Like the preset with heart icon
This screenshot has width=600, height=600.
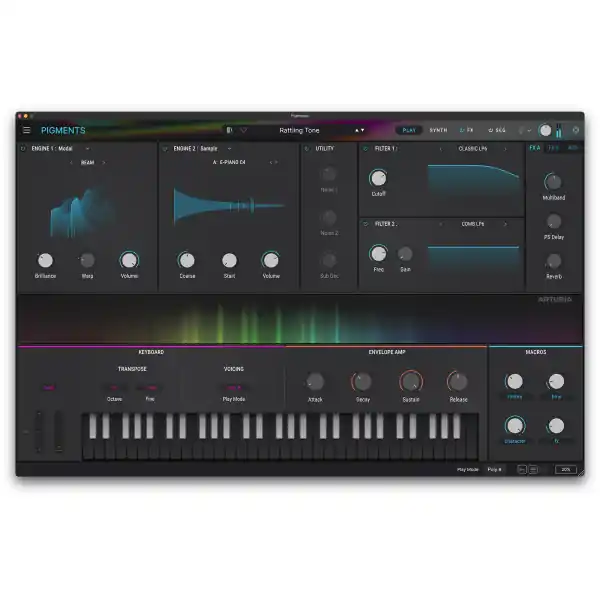(243, 130)
